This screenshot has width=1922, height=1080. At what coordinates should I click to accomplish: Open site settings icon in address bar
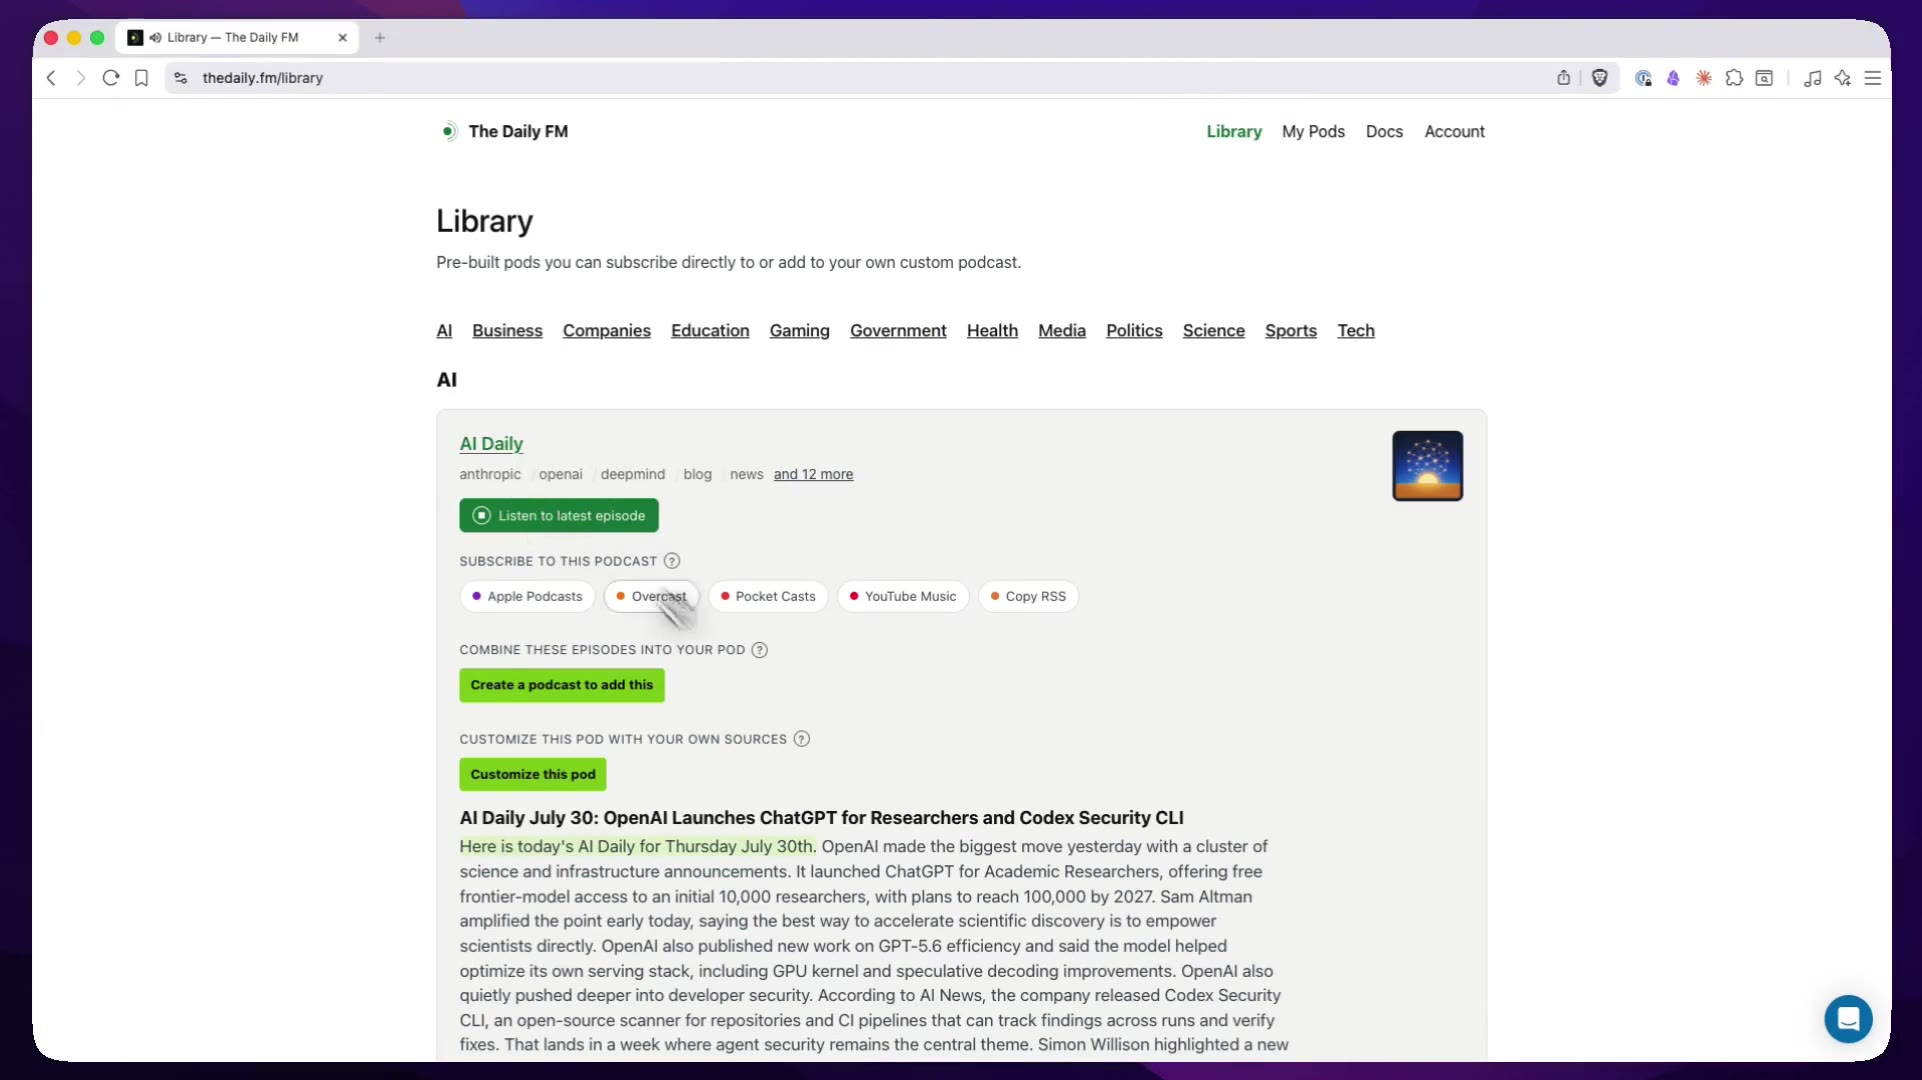click(x=181, y=78)
